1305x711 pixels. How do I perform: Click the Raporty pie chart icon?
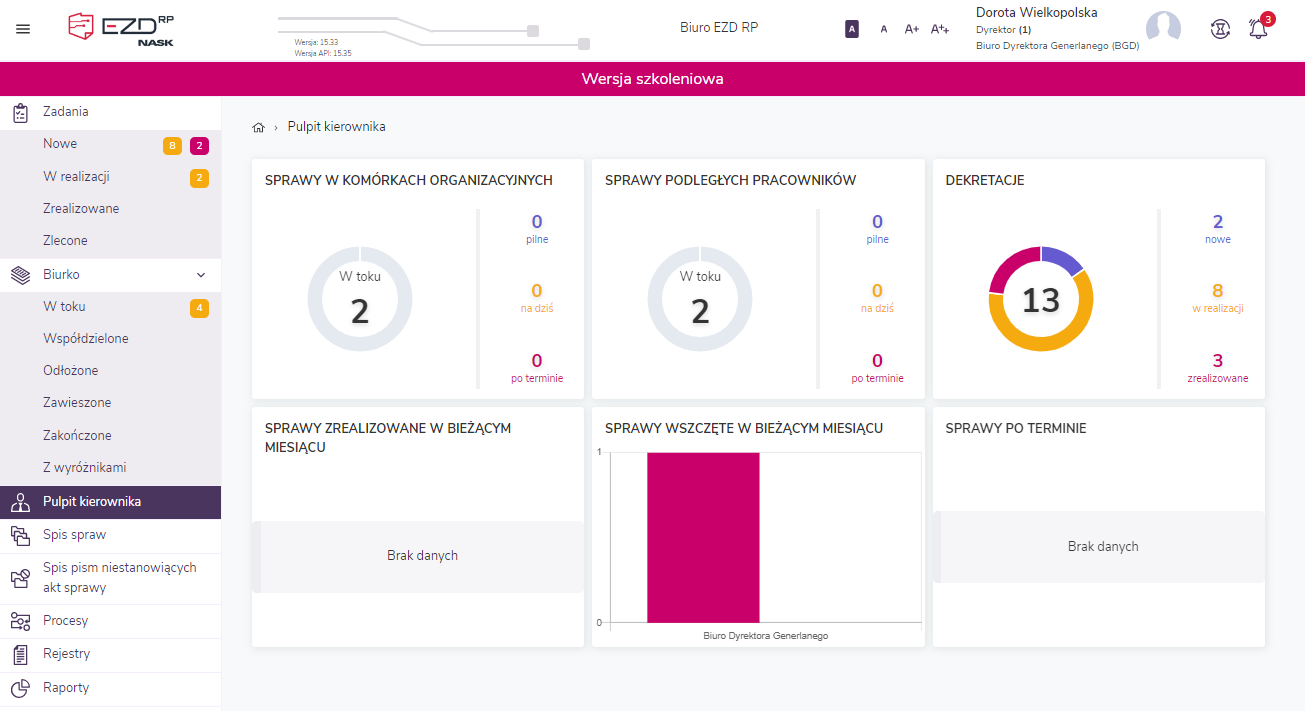tap(20, 688)
